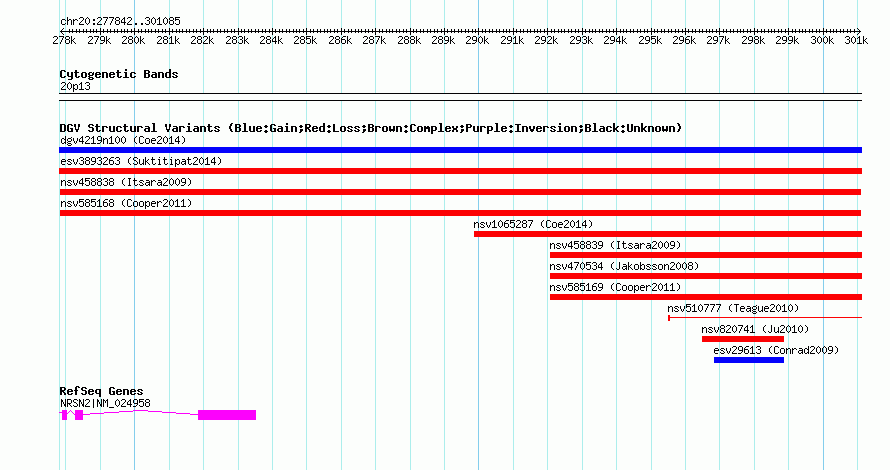Click the nsv470534 red loss bar
The height and width of the screenshot is (470, 890).
pos(706,276)
